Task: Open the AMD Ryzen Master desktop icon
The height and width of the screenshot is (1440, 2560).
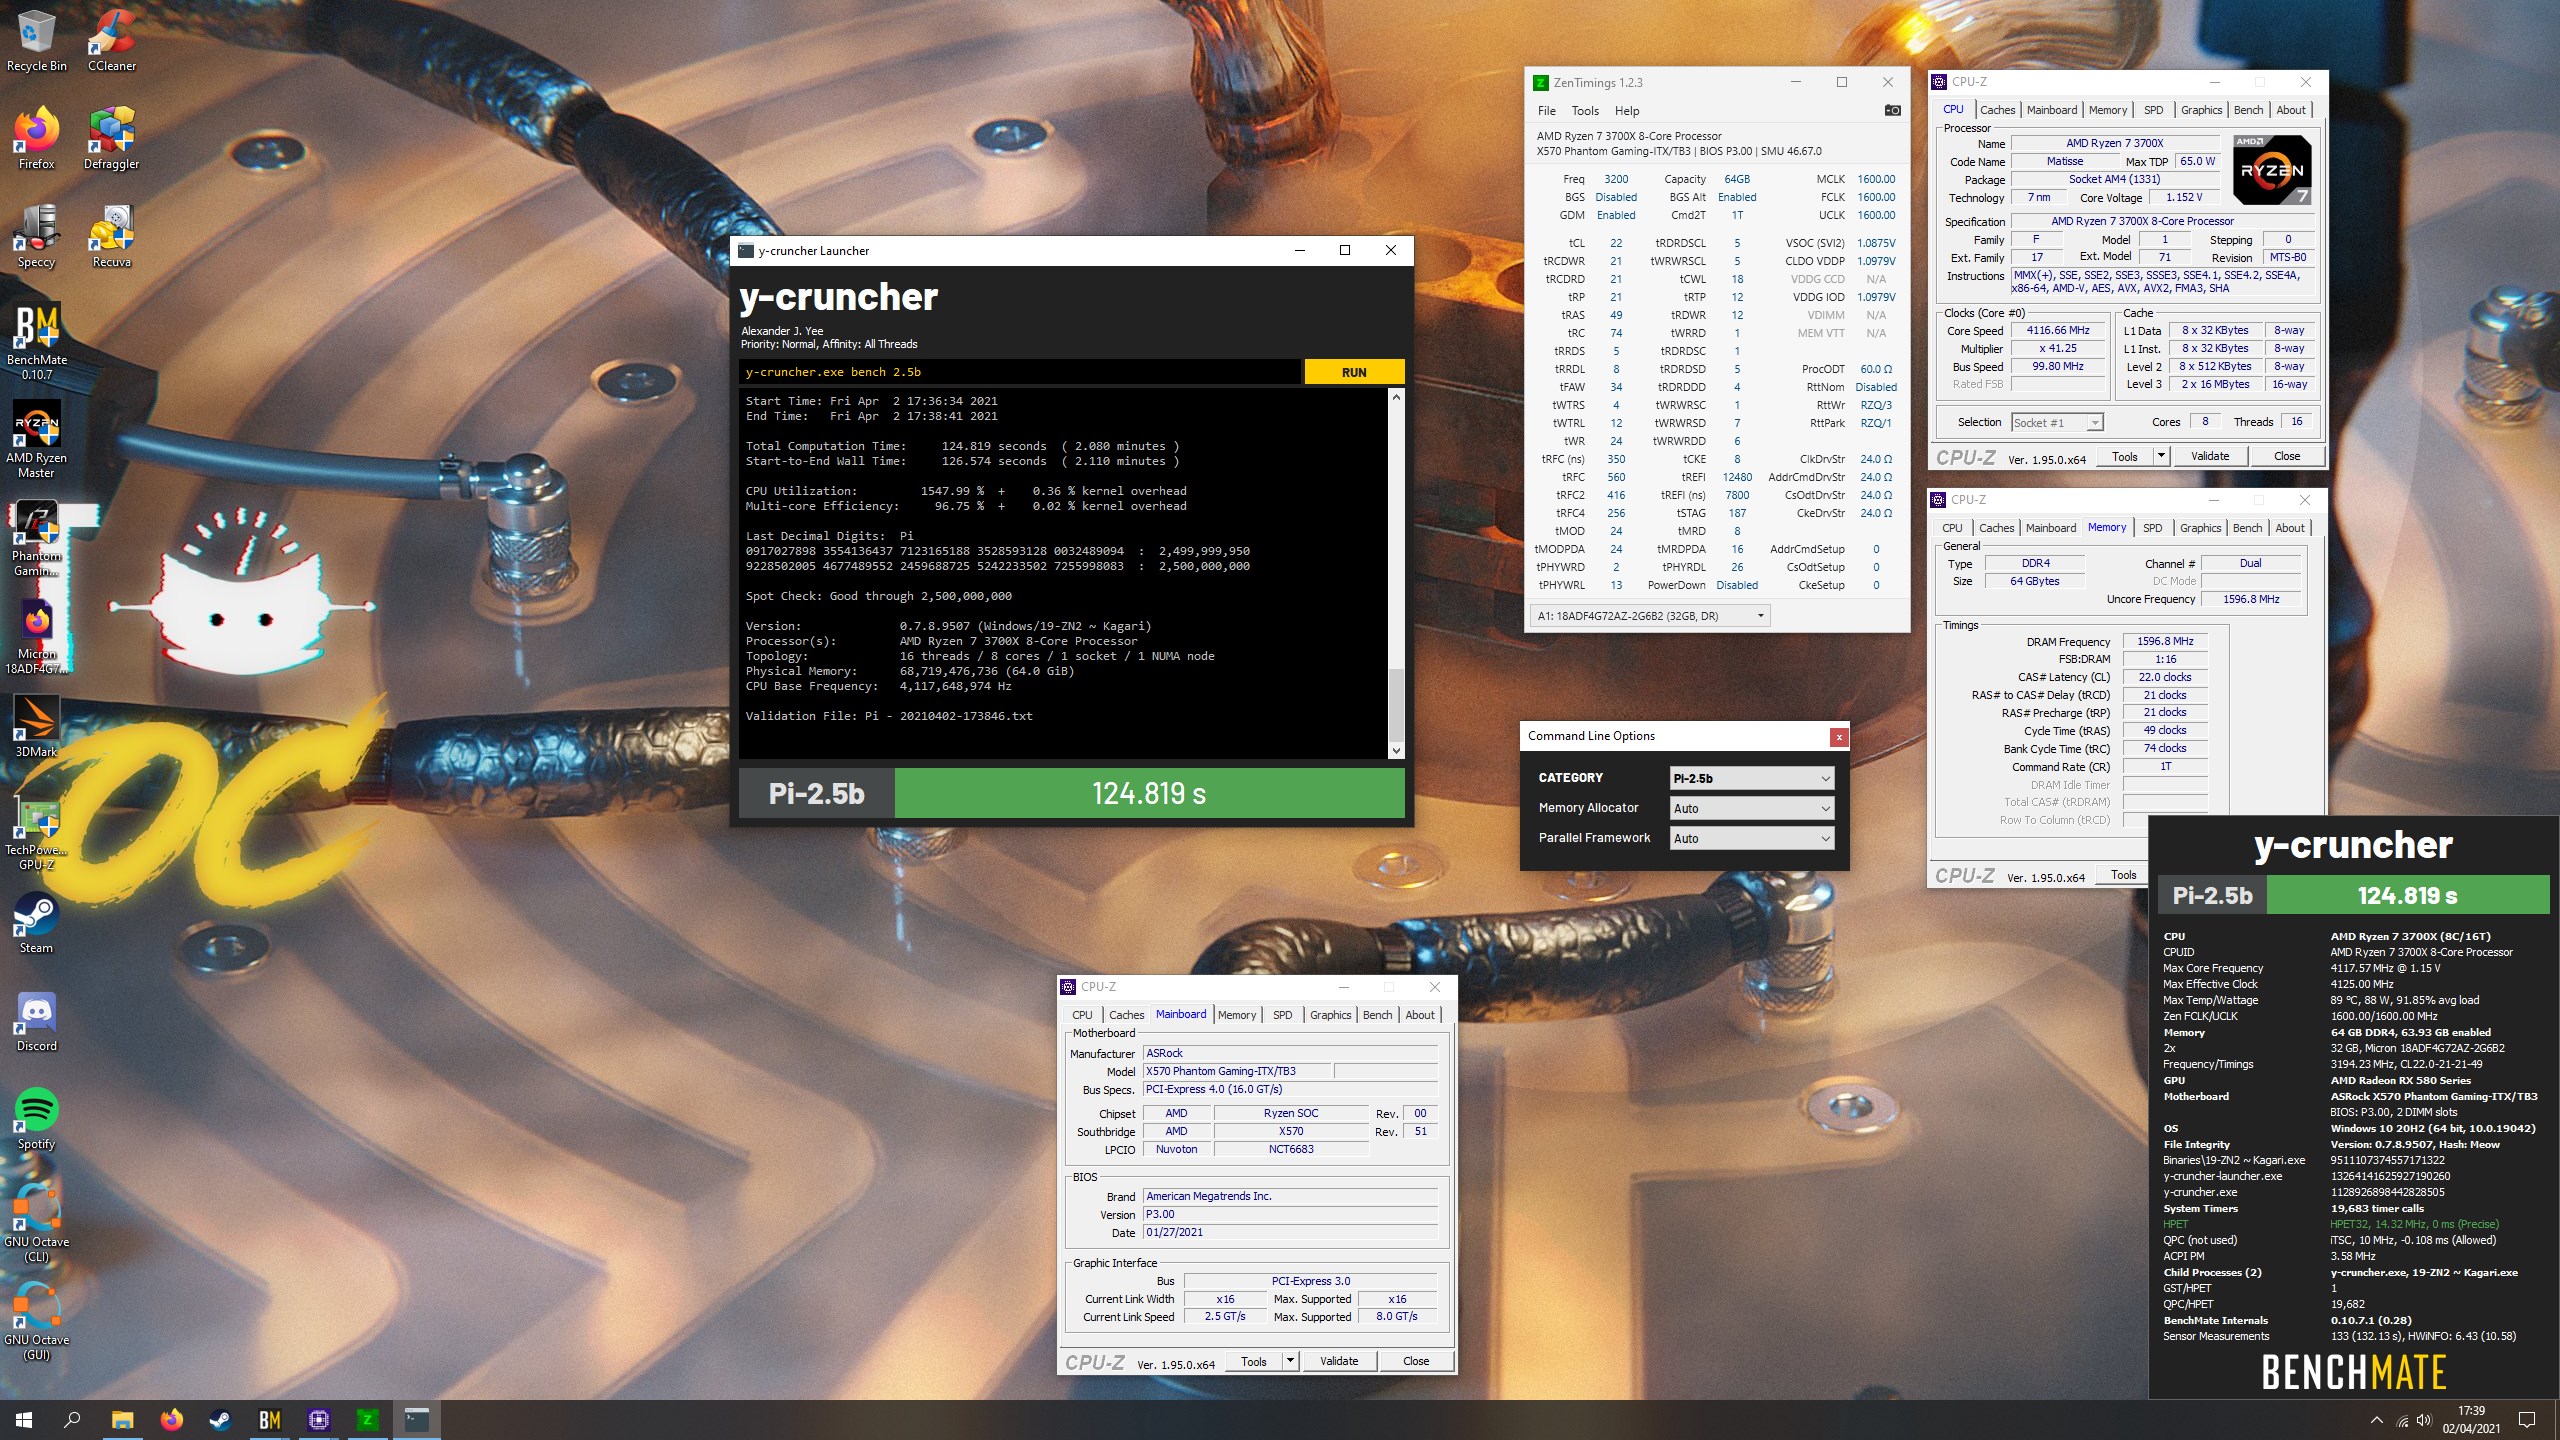Action: point(36,439)
